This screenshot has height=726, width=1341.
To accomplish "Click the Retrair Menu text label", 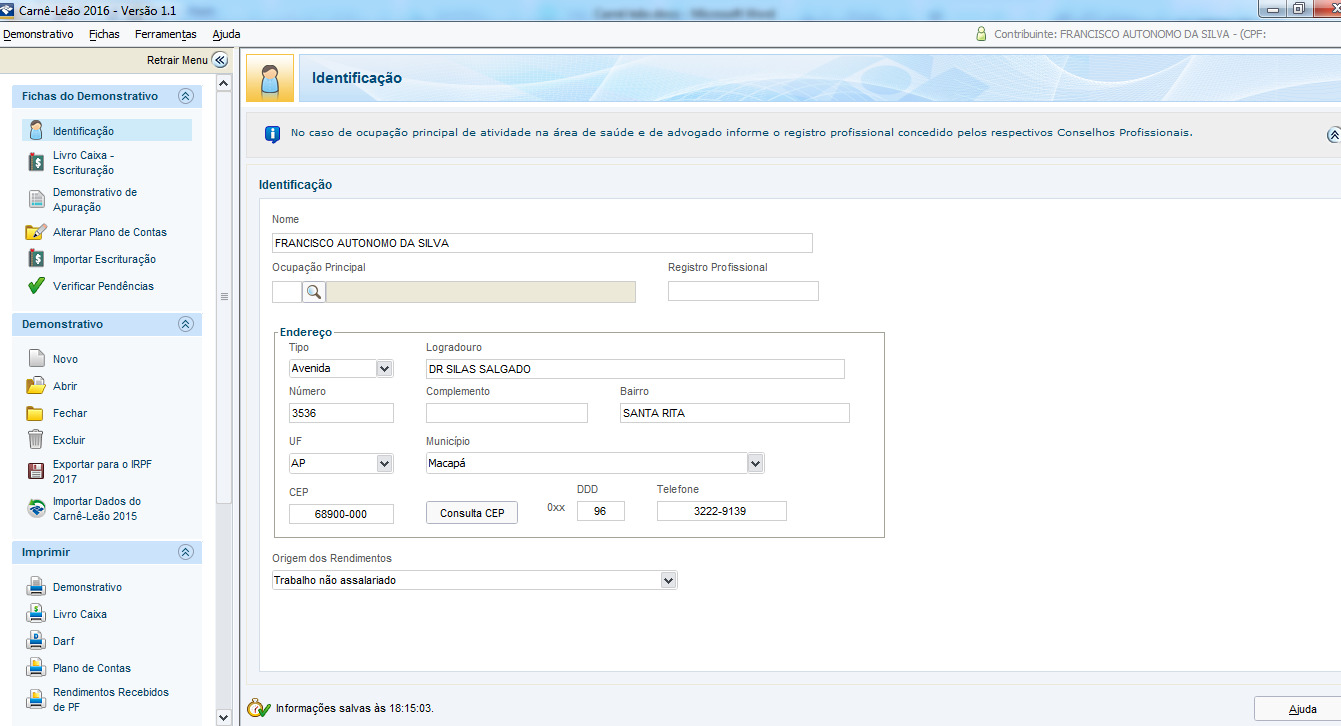I will pos(177,60).
